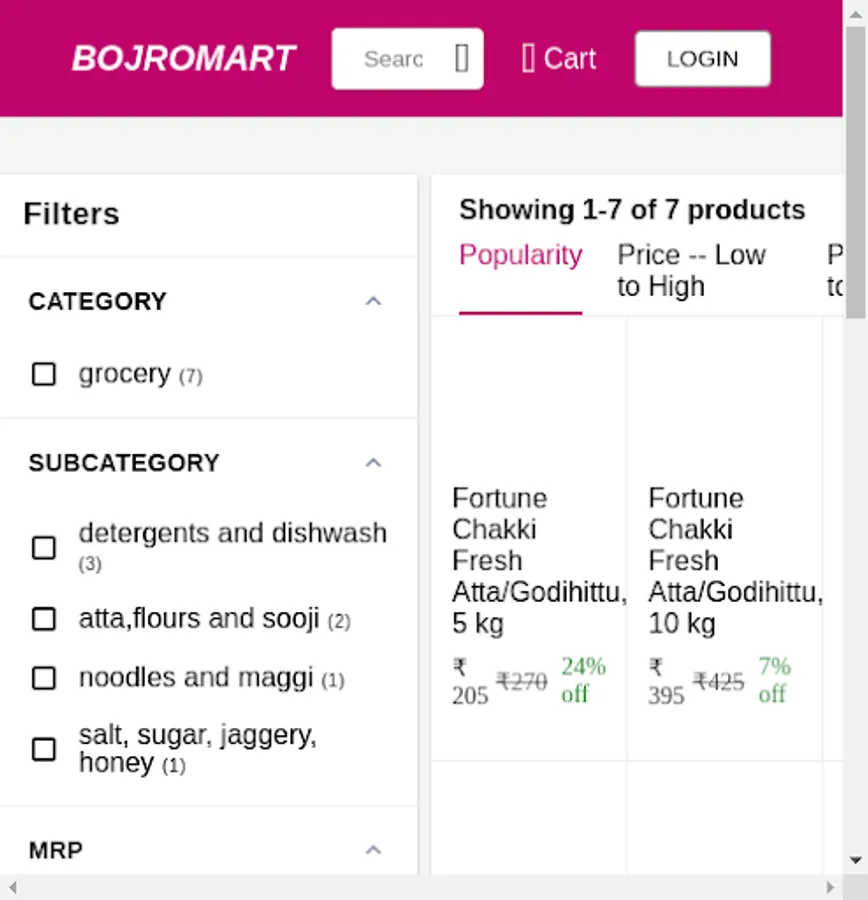Viewport: 868px width, 900px height.
Task: Collapse the MRP filter section
Action: [x=373, y=850]
